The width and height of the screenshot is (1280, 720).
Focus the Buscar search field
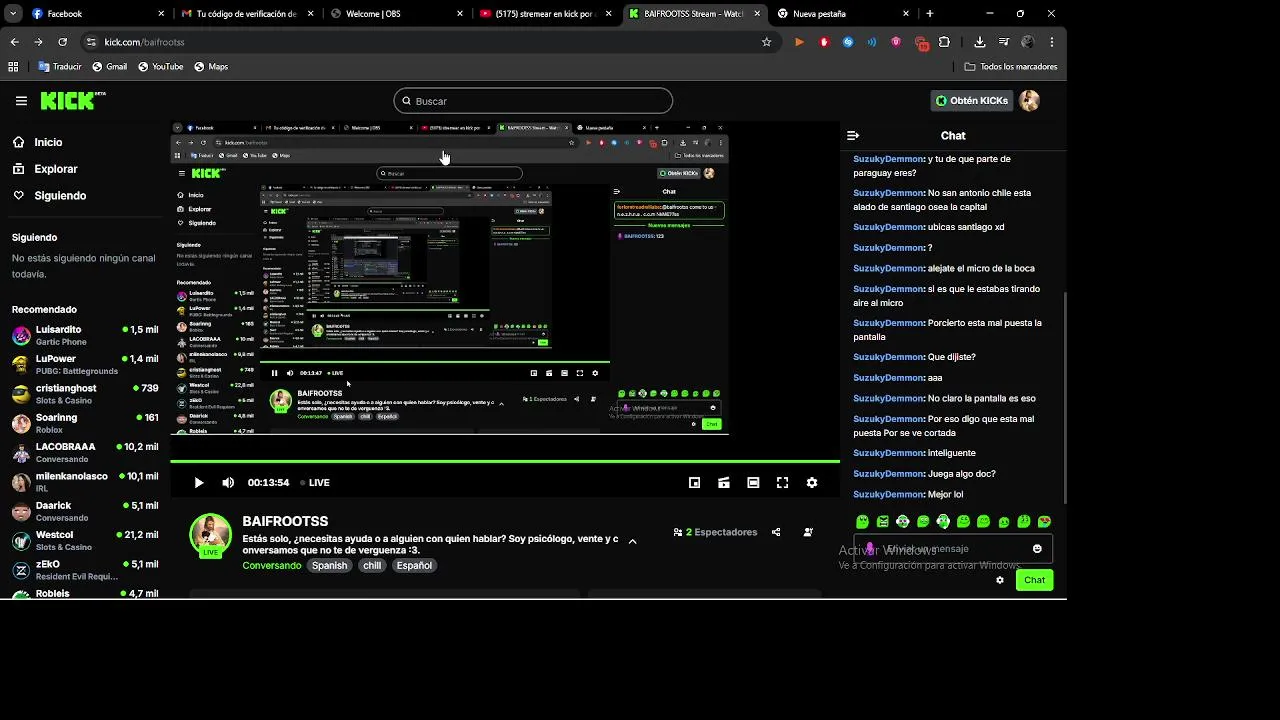coord(533,101)
